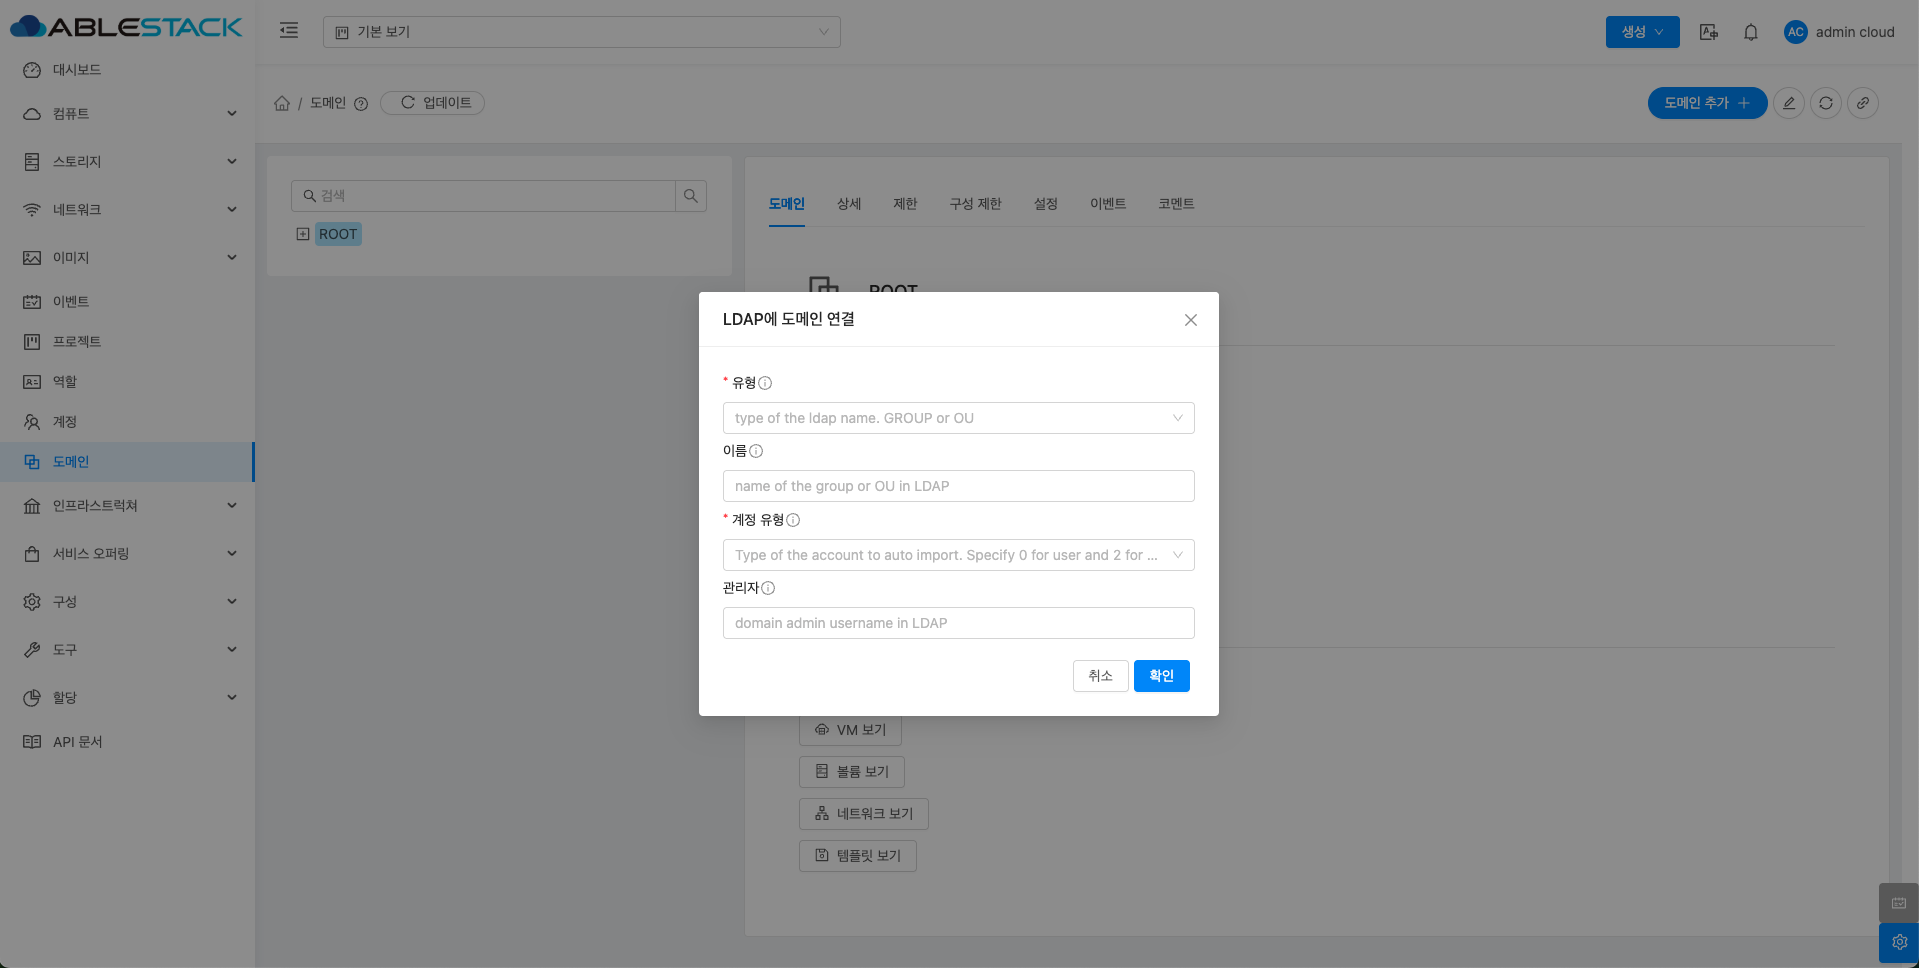Expand the 인프라스트럭쳐 sidebar menu
This screenshot has height=968, width=1919.
coord(127,506)
